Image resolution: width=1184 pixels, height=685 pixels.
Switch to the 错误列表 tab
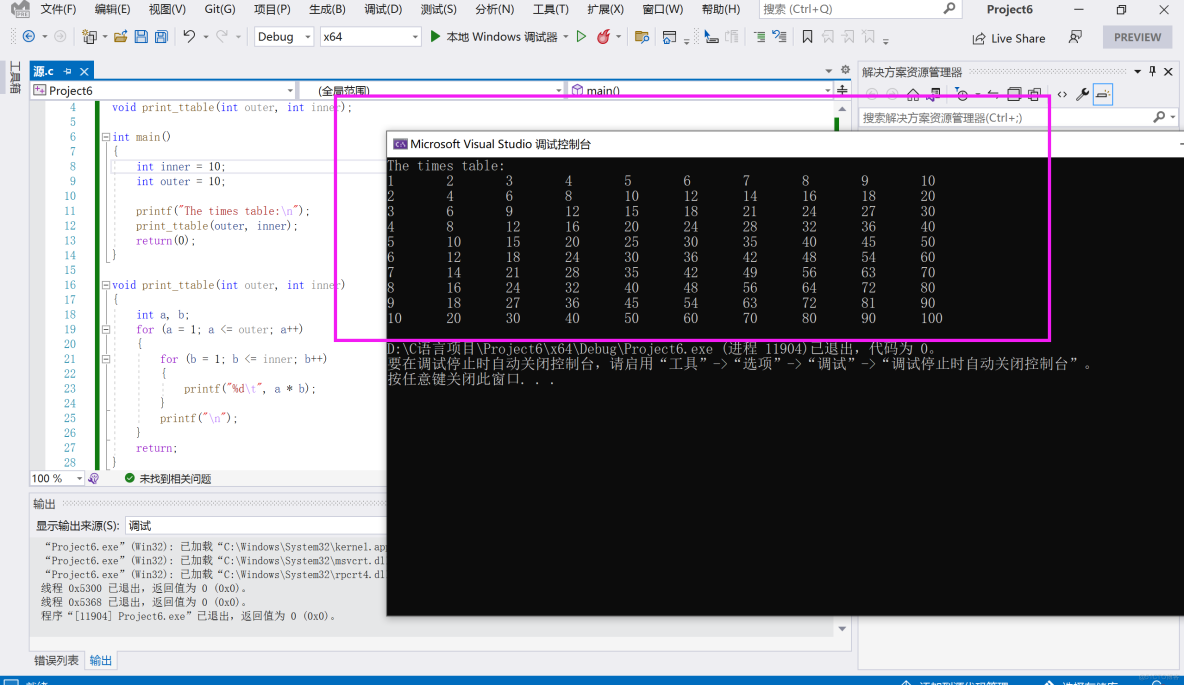point(56,661)
